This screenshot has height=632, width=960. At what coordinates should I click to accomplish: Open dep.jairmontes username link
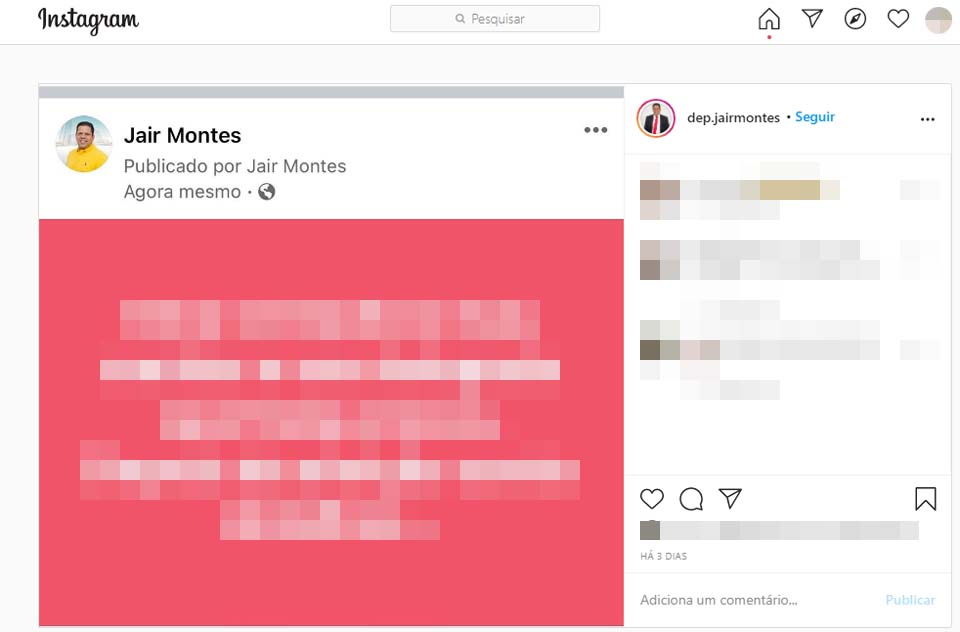pos(733,118)
